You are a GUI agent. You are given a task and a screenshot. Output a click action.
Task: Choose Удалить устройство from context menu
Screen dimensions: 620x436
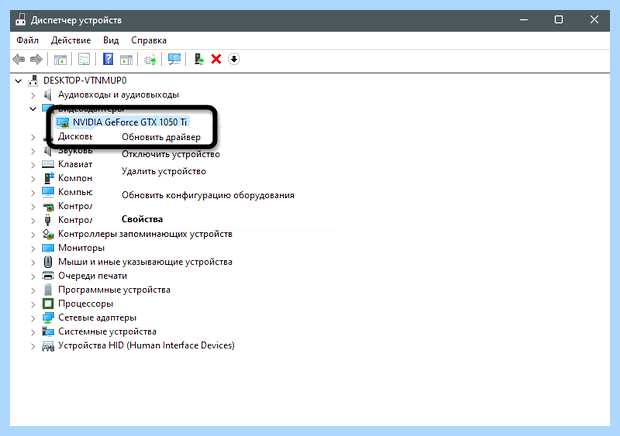(x=164, y=171)
